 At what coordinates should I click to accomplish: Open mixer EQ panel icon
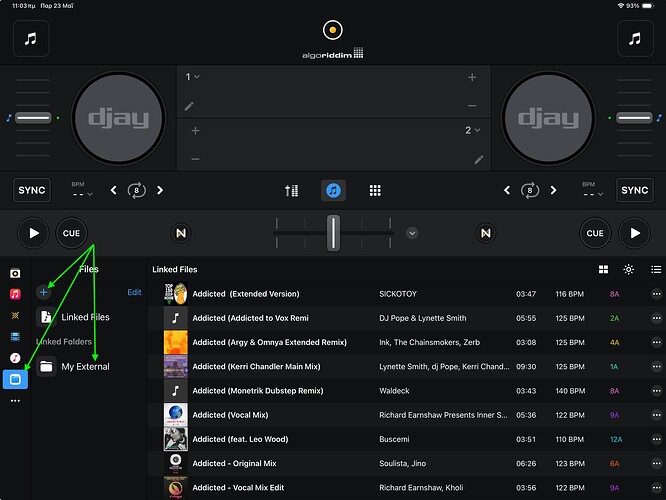pos(291,190)
